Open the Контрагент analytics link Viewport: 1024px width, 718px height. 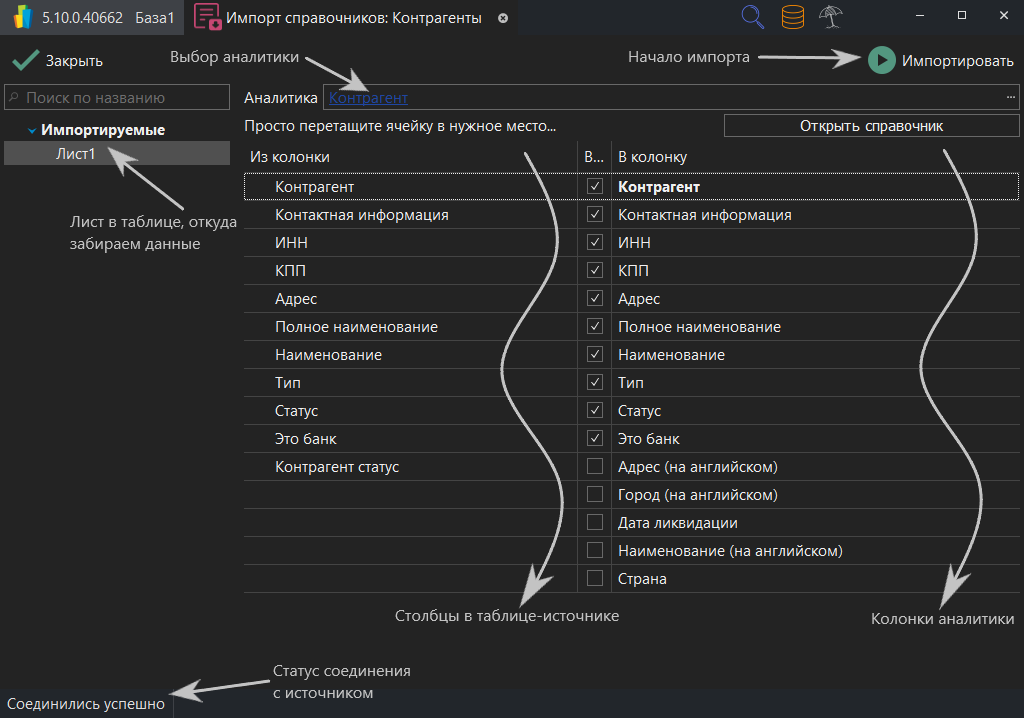pyautogui.click(x=369, y=97)
